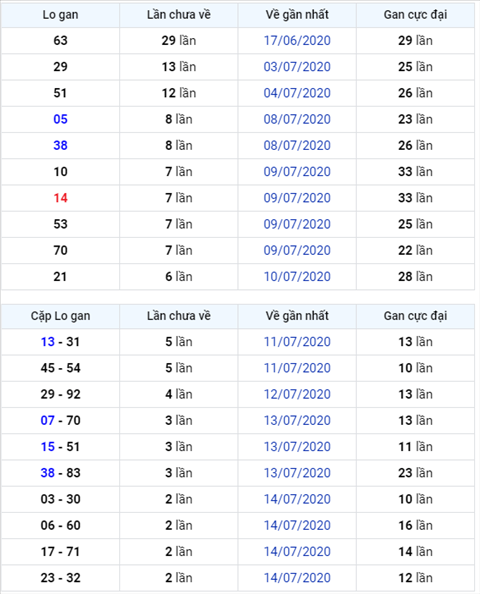Screen dimensions: 480x594
Task: Click date 08/07/2020 in single row 38
Action: click(x=297, y=145)
